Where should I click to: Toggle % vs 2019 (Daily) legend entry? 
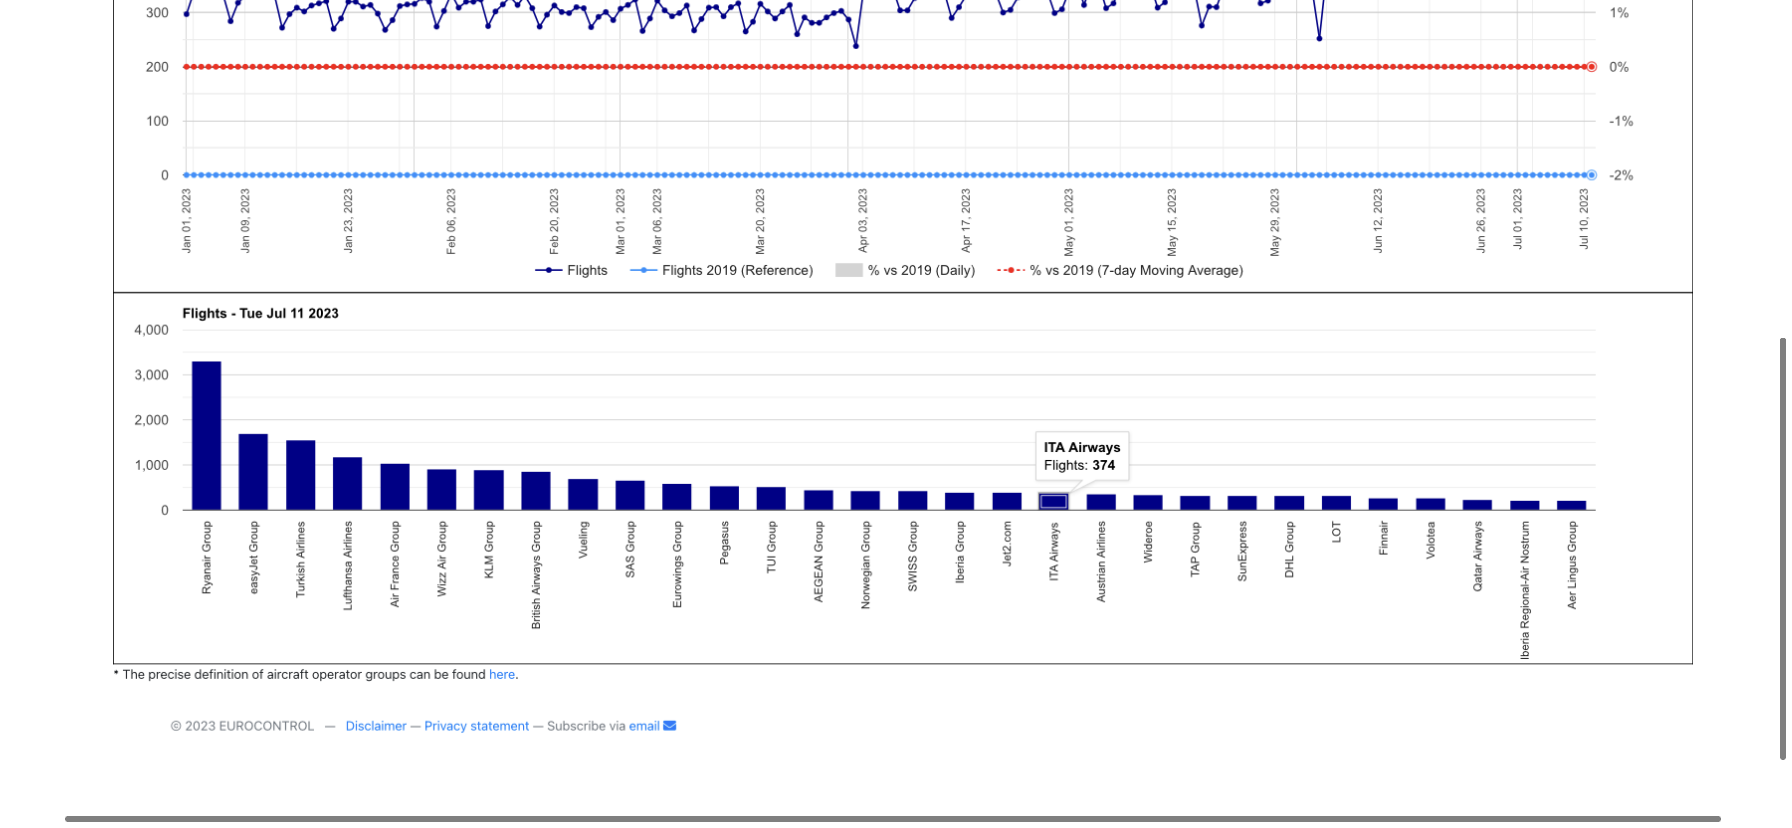[x=905, y=271]
